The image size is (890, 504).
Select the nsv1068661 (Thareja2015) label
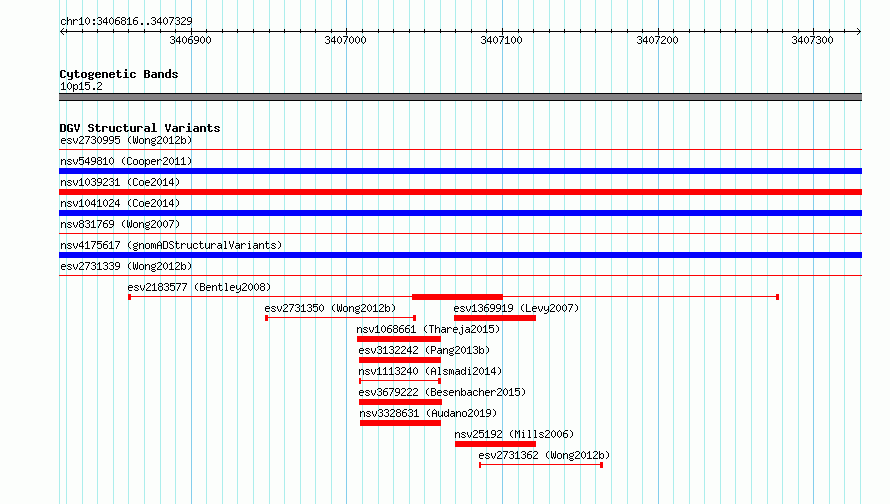[428, 329]
